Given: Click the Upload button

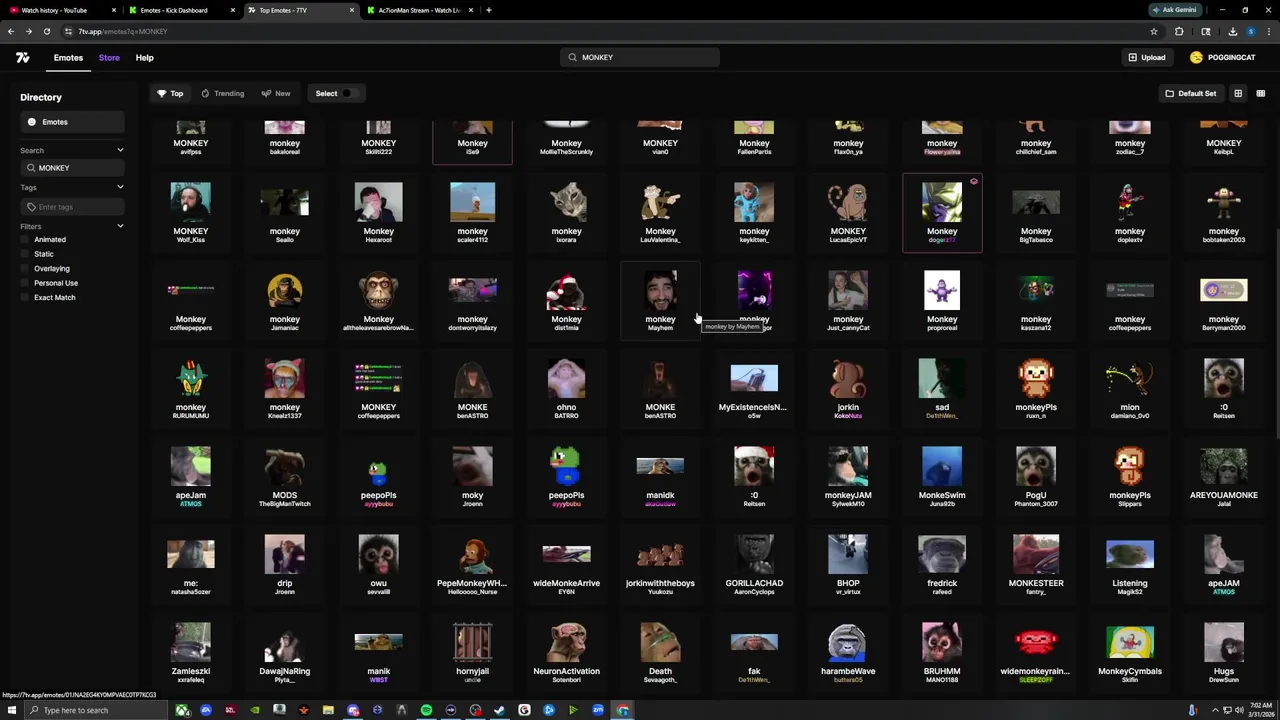Looking at the screenshot, I should (1146, 58).
